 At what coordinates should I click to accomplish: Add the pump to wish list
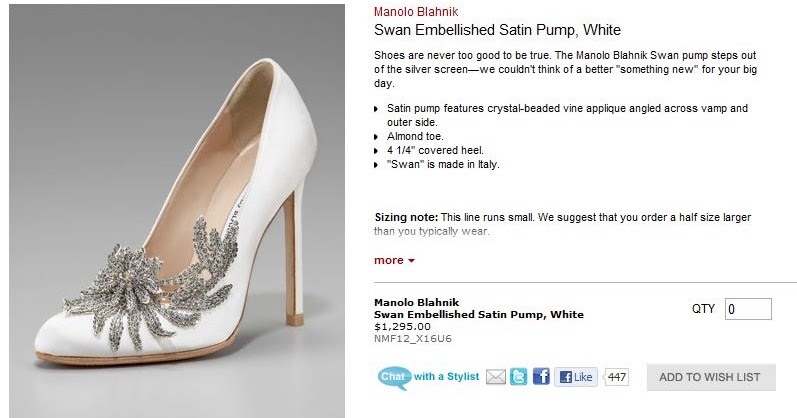click(x=710, y=377)
